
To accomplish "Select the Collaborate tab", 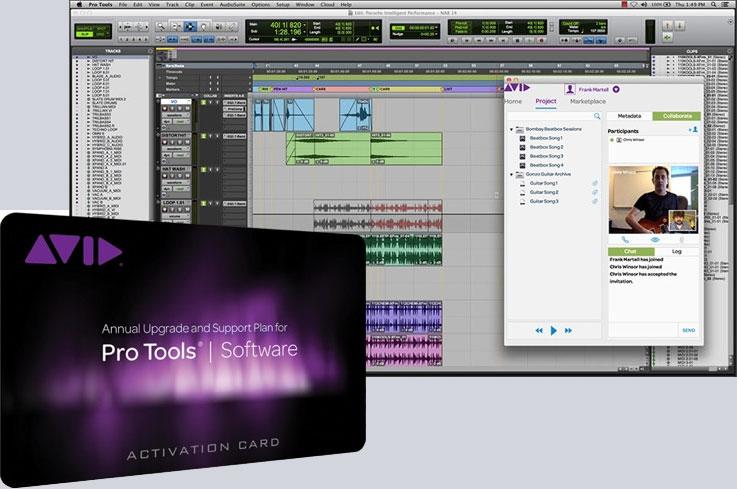I will click(677, 116).
